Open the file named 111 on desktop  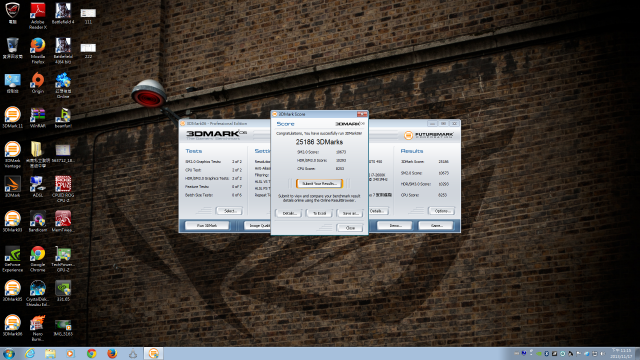pyautogui.click(x=88, y=16)
